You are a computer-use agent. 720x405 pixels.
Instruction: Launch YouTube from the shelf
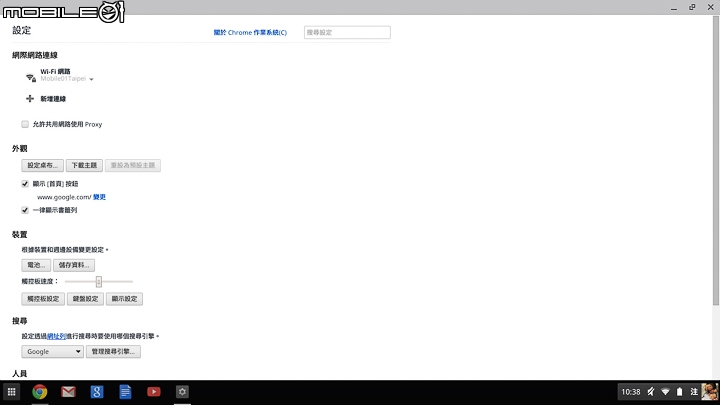click(154, 392)
